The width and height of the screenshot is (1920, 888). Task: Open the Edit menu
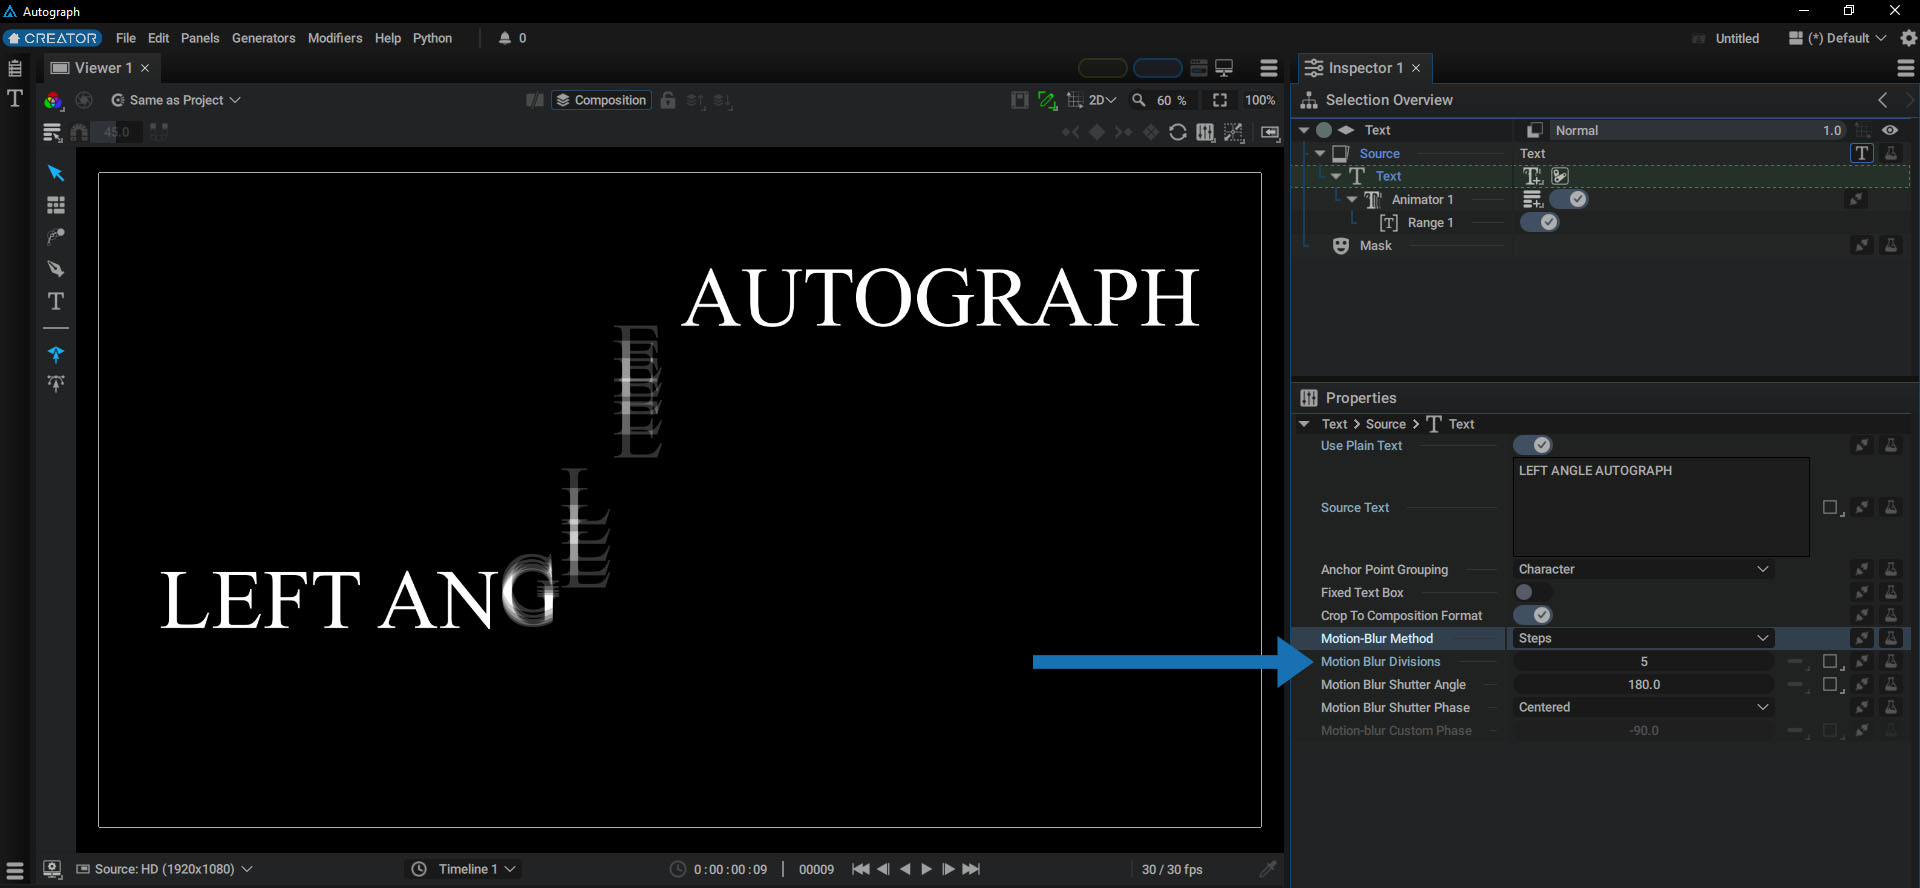159,38
